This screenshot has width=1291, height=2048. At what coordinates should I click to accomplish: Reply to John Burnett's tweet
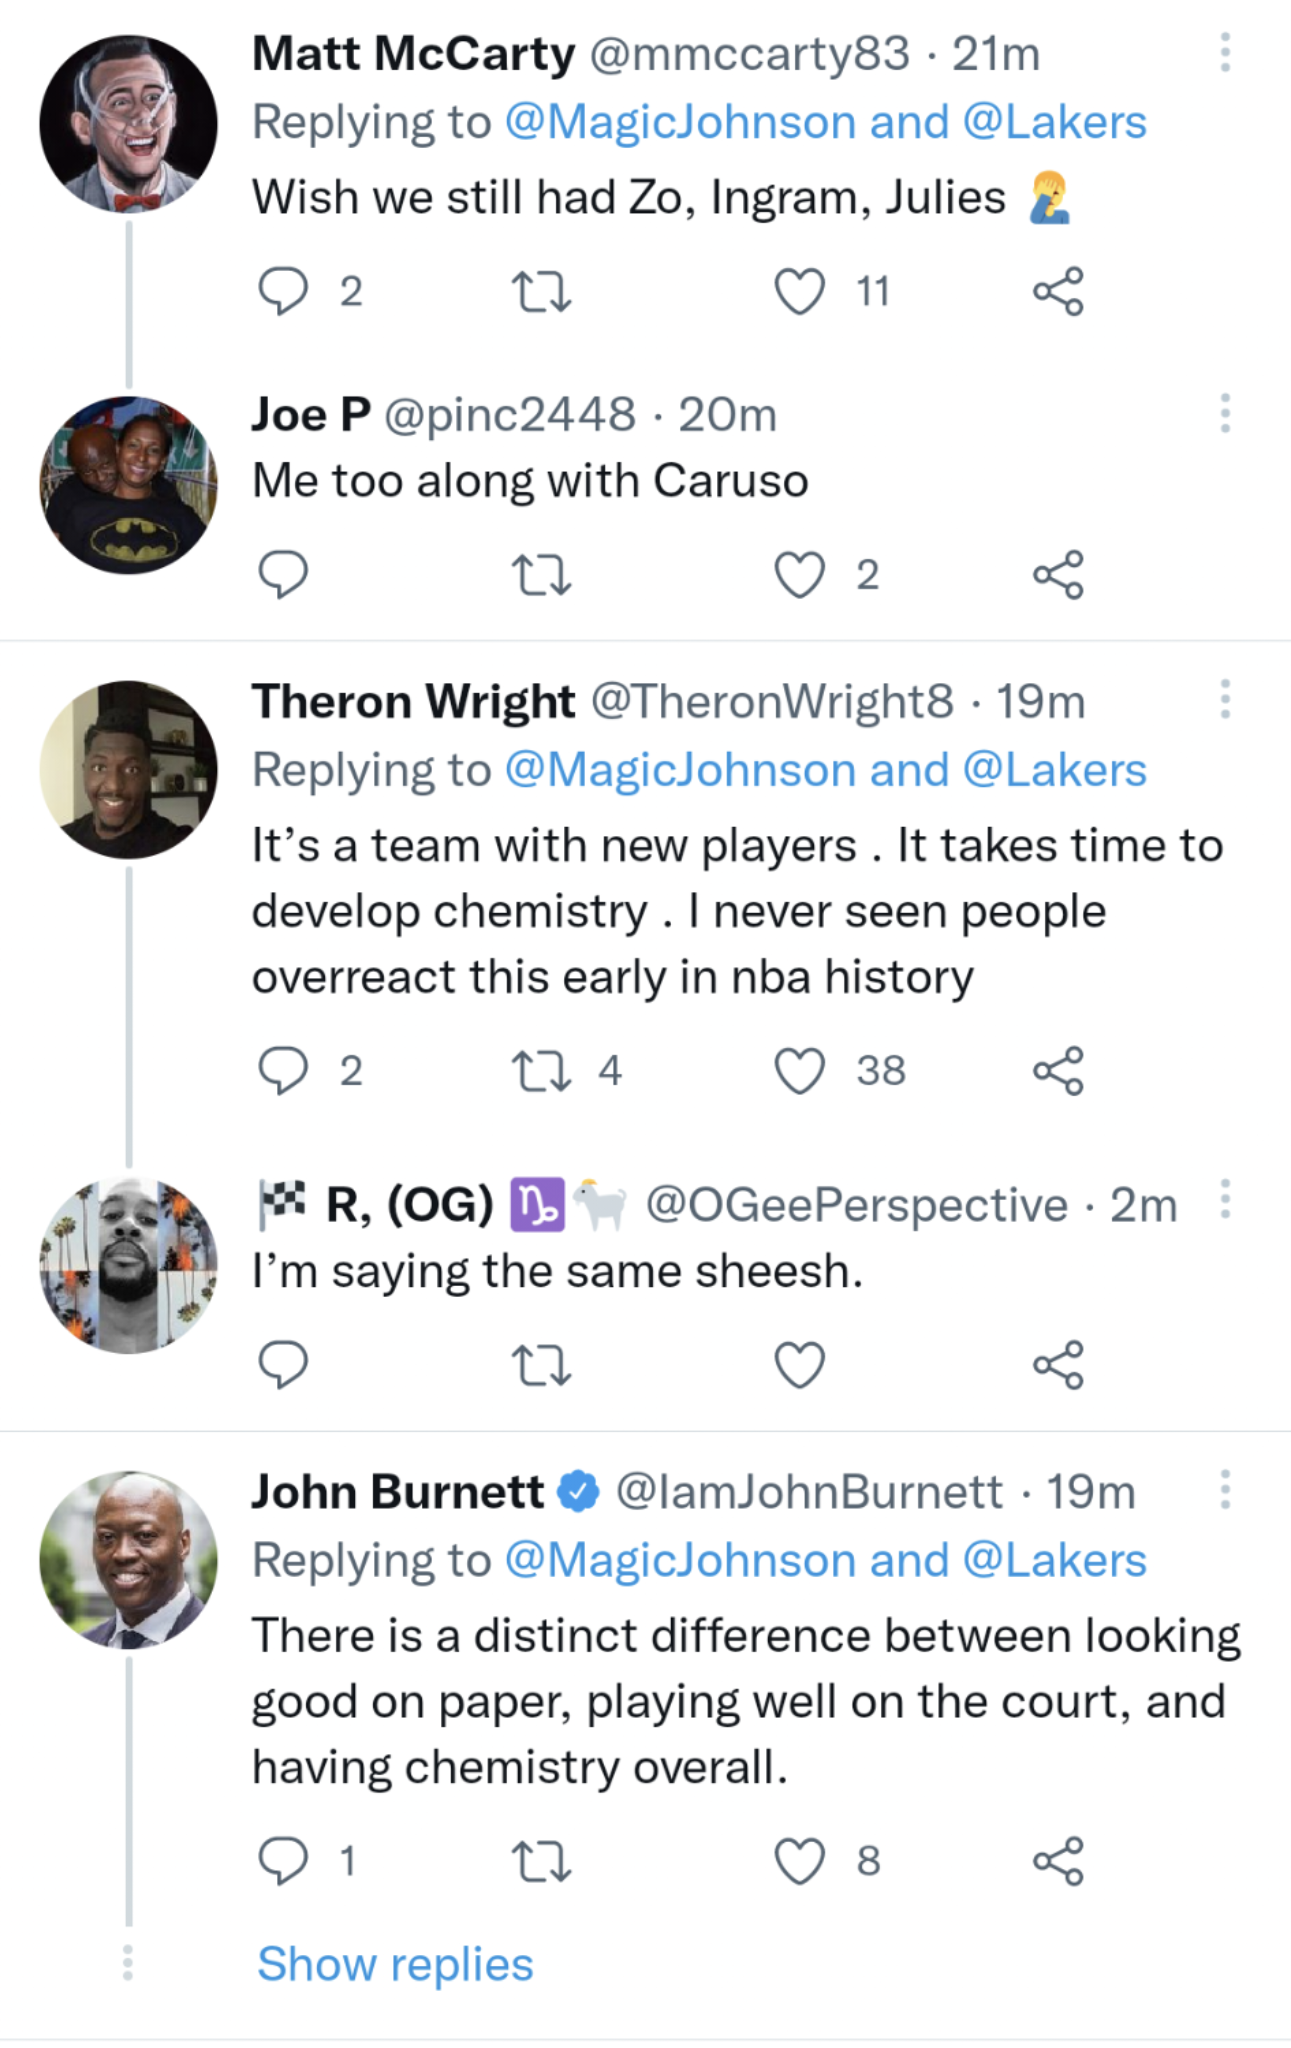[x=285, y=1858]
